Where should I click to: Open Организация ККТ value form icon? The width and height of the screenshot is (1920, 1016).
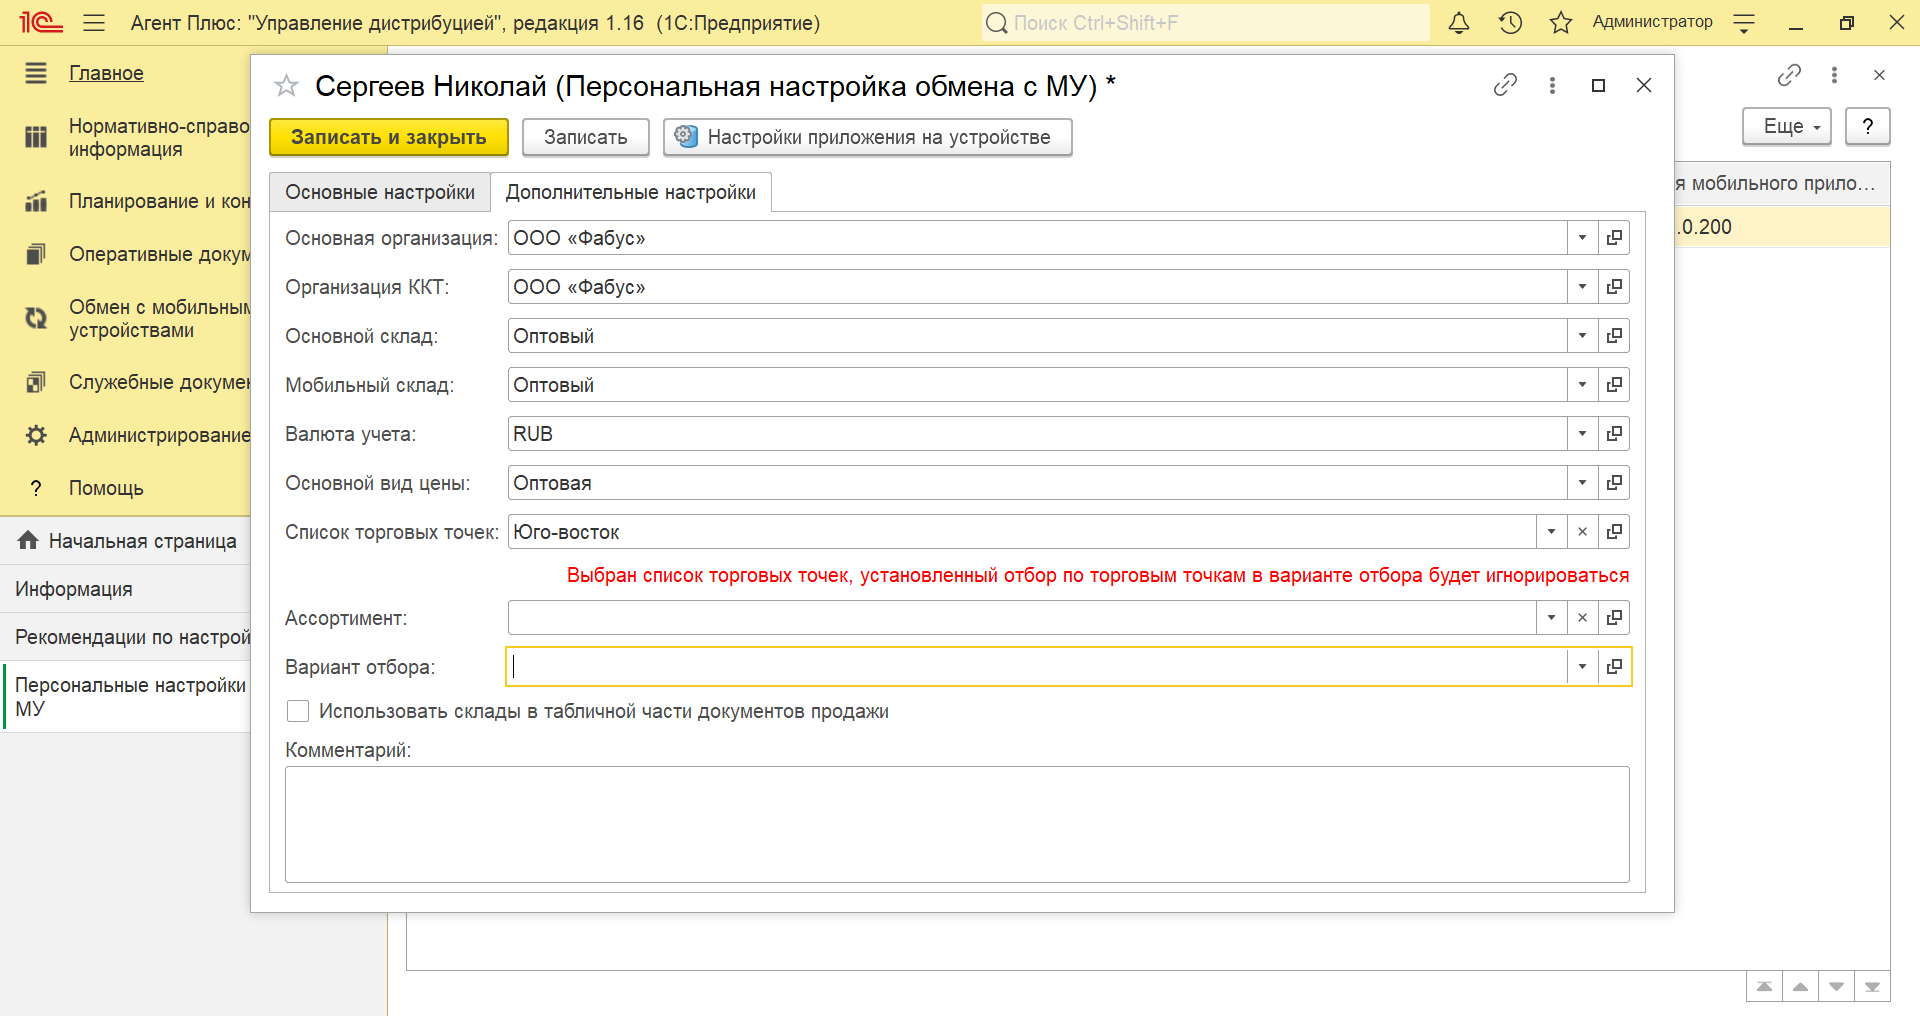point(1614,287)
